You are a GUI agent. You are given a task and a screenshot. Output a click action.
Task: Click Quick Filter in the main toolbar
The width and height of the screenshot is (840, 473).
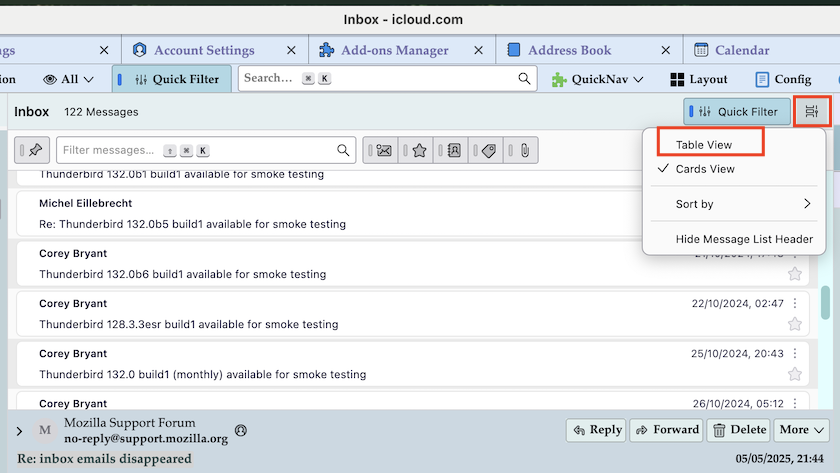tap(172, 79)
